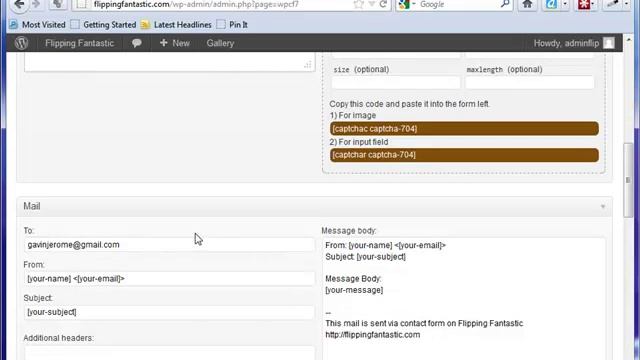
Task: Click inside the Message body textarea
Action: pos(464,299)
